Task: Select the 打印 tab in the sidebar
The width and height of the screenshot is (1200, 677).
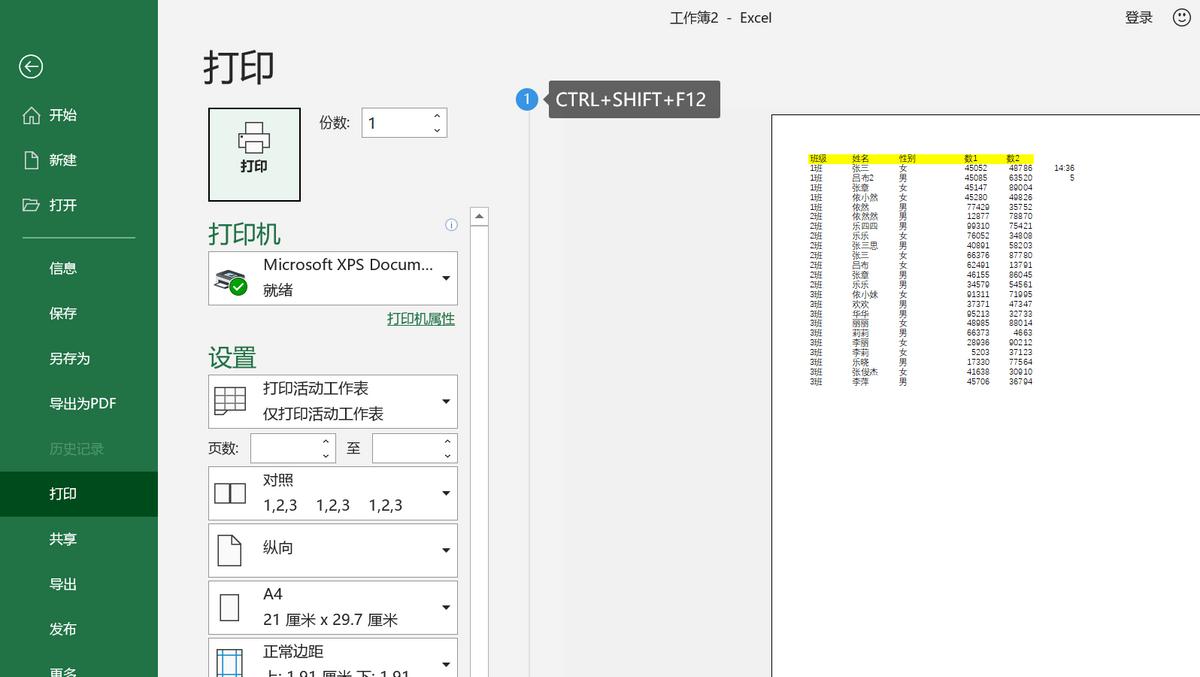Action: [62, 493]
